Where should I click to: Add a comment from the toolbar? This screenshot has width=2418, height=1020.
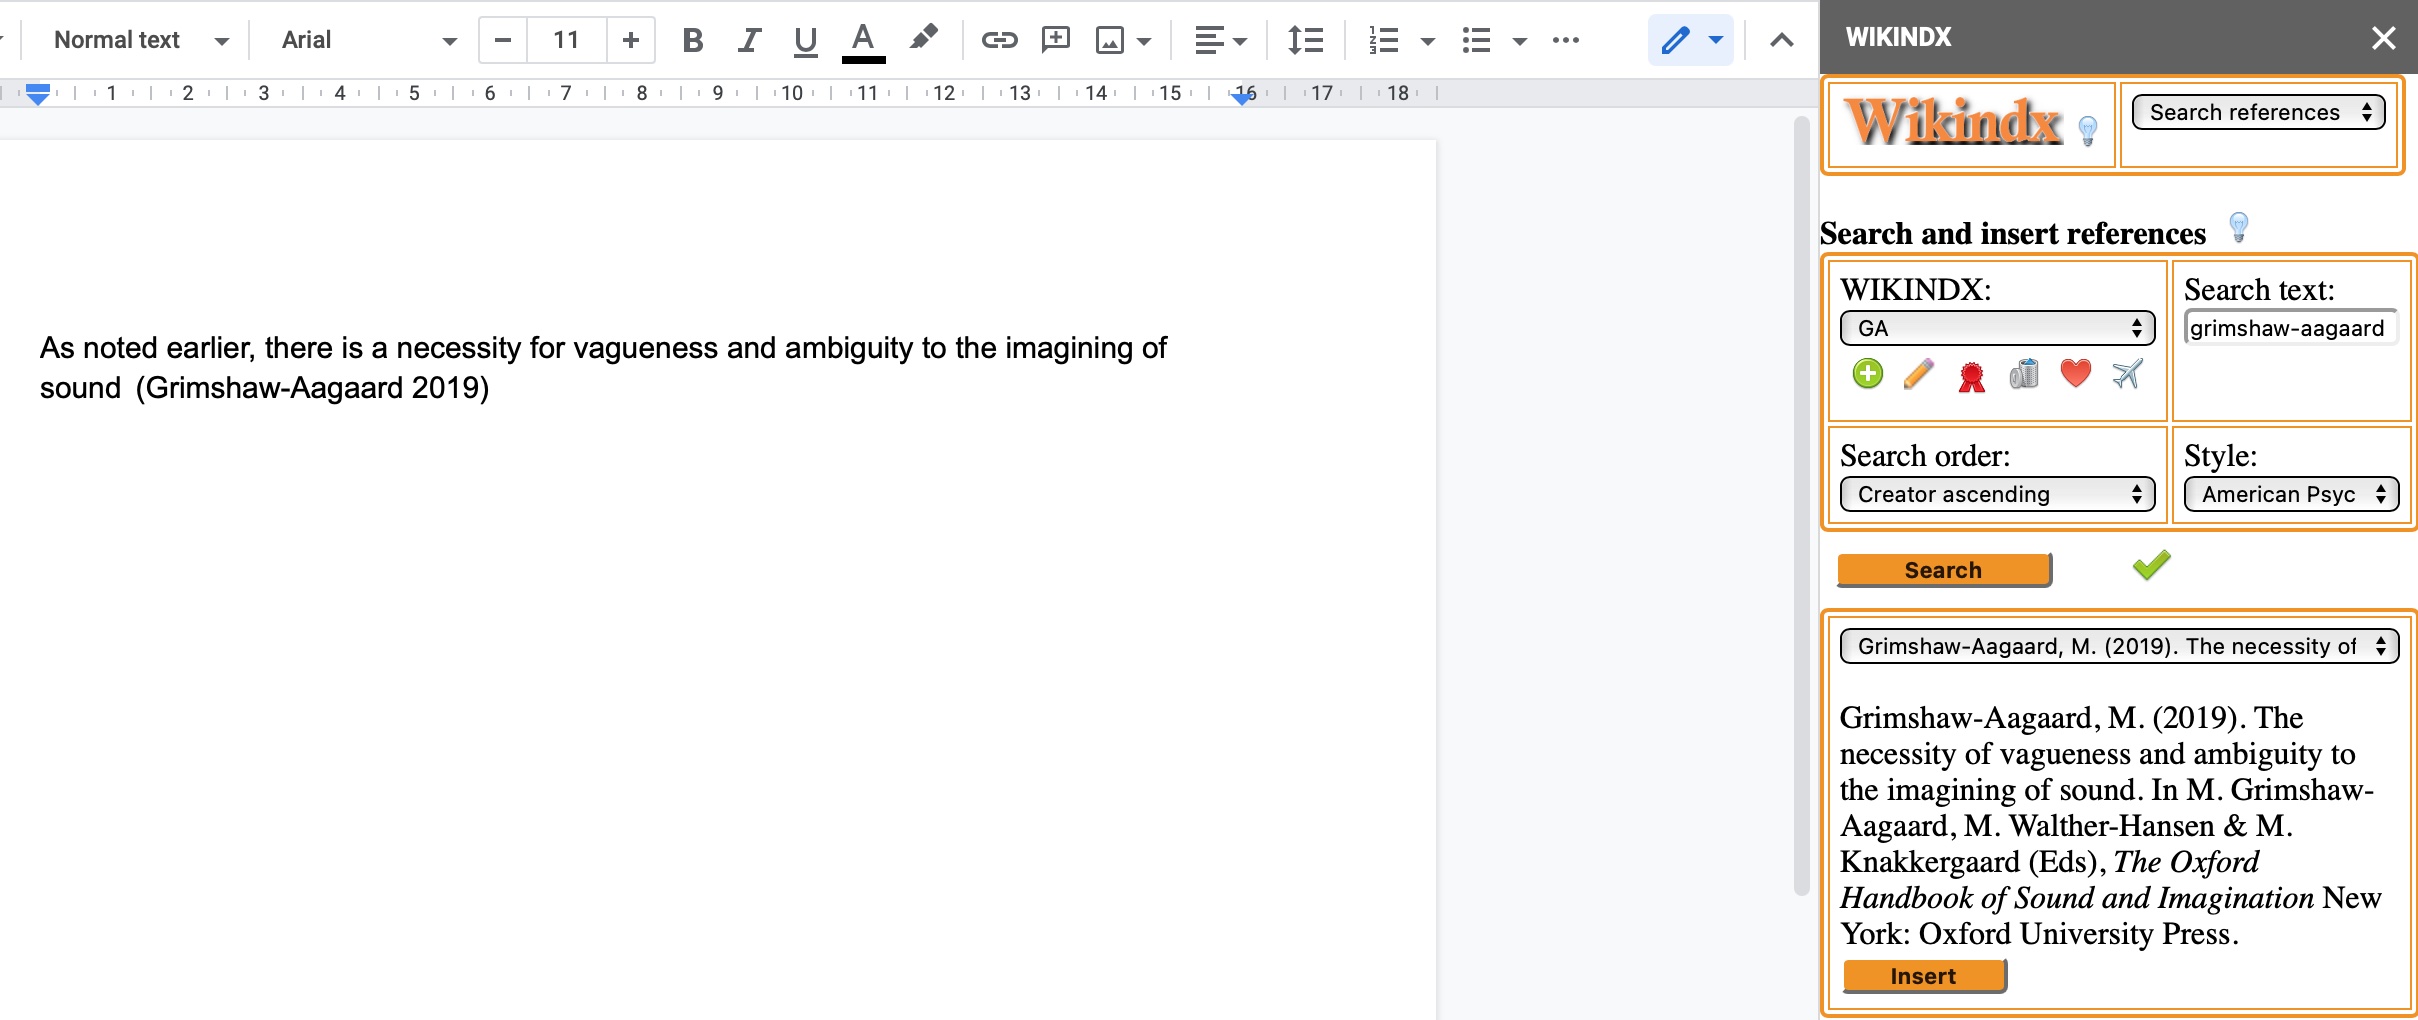click(1055, 40)
